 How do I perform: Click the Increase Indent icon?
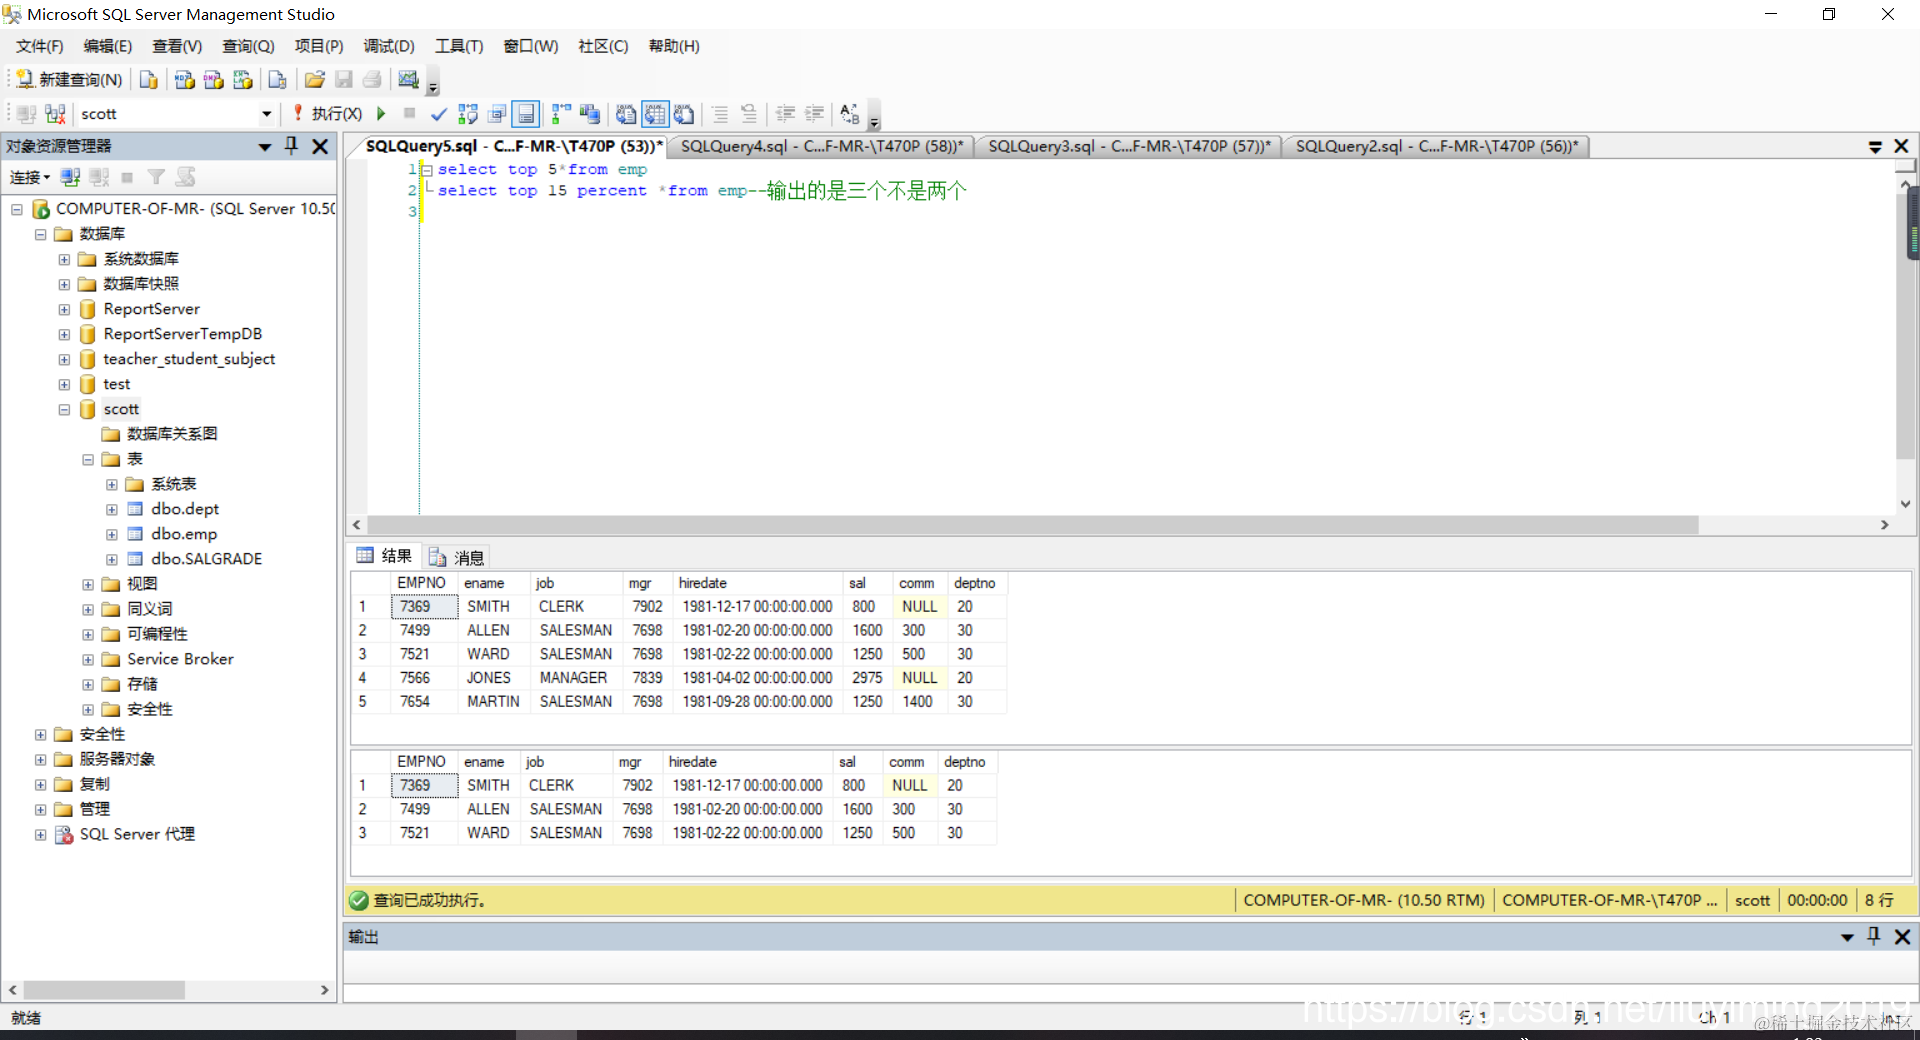click(x=815, y=114)
